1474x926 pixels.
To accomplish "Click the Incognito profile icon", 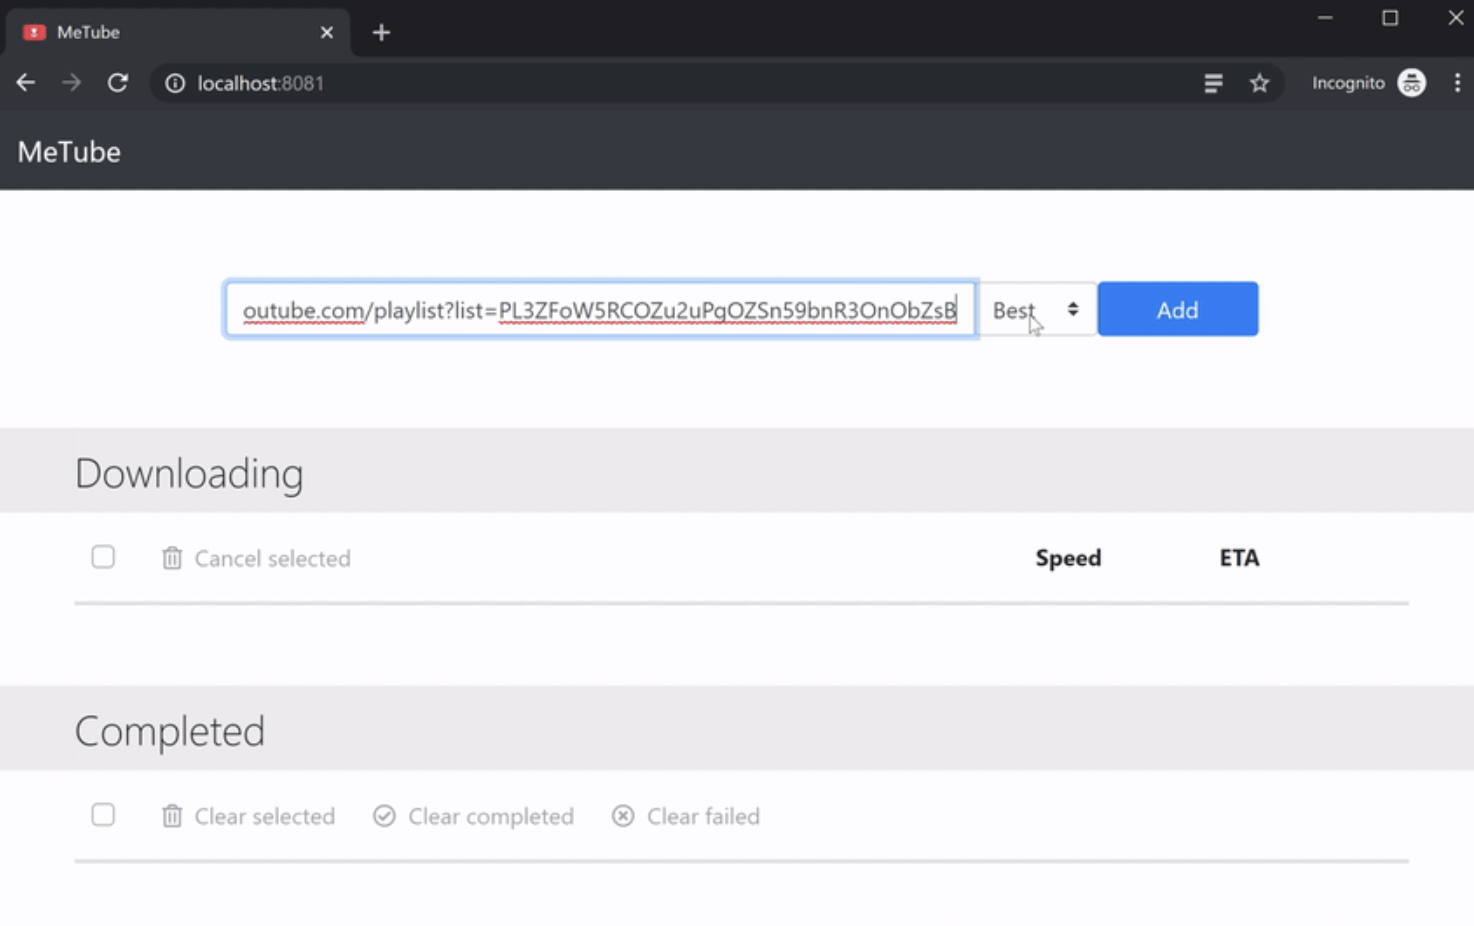I will pos(1410,82).
